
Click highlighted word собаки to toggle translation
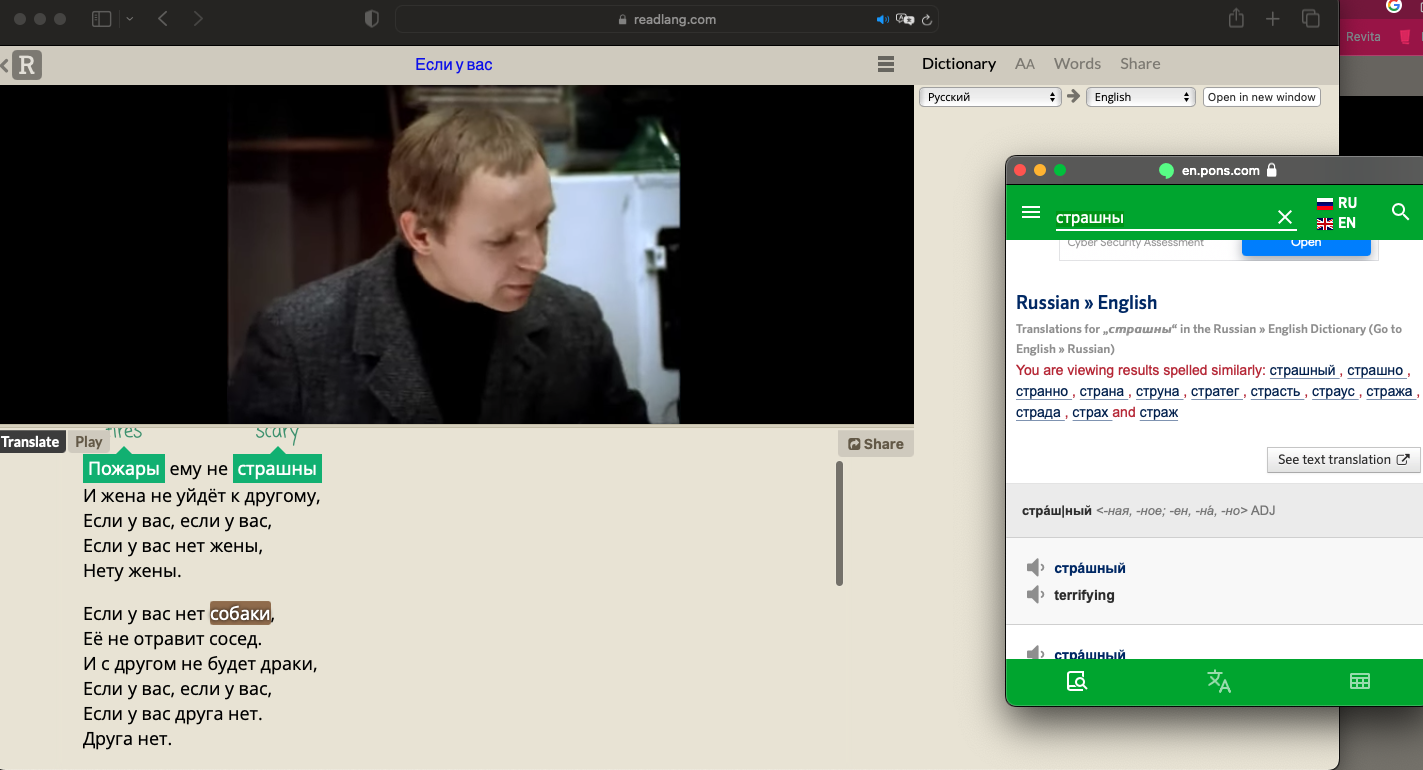tap(240, 613)
